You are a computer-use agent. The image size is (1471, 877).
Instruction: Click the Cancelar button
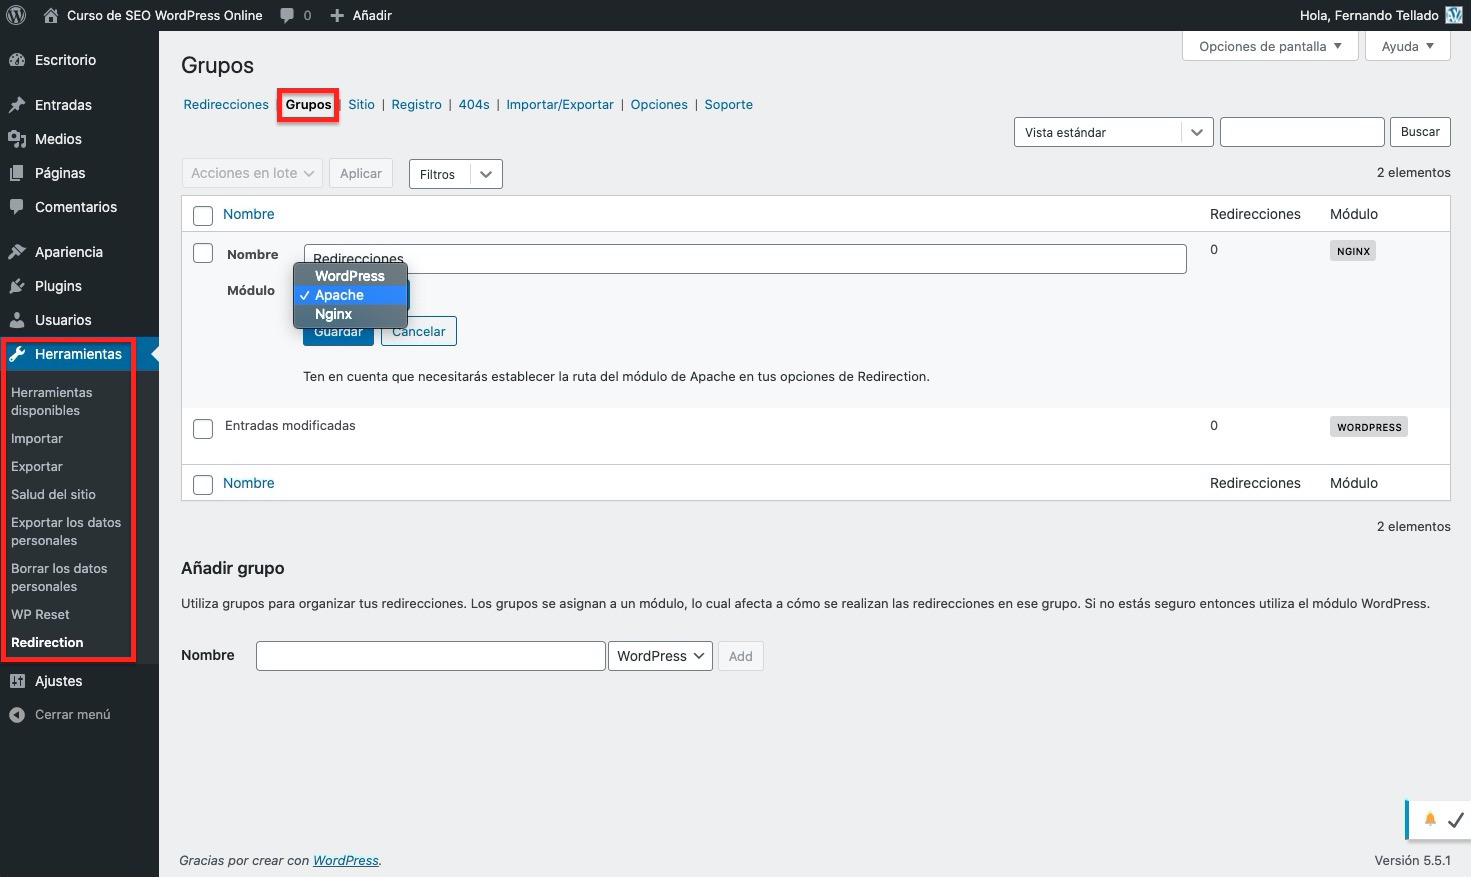(419, 332)
